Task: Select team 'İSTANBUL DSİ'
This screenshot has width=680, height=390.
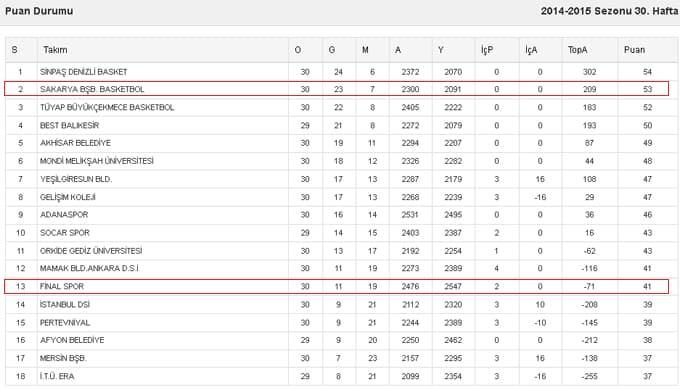Action: click(x=65, y=305)
